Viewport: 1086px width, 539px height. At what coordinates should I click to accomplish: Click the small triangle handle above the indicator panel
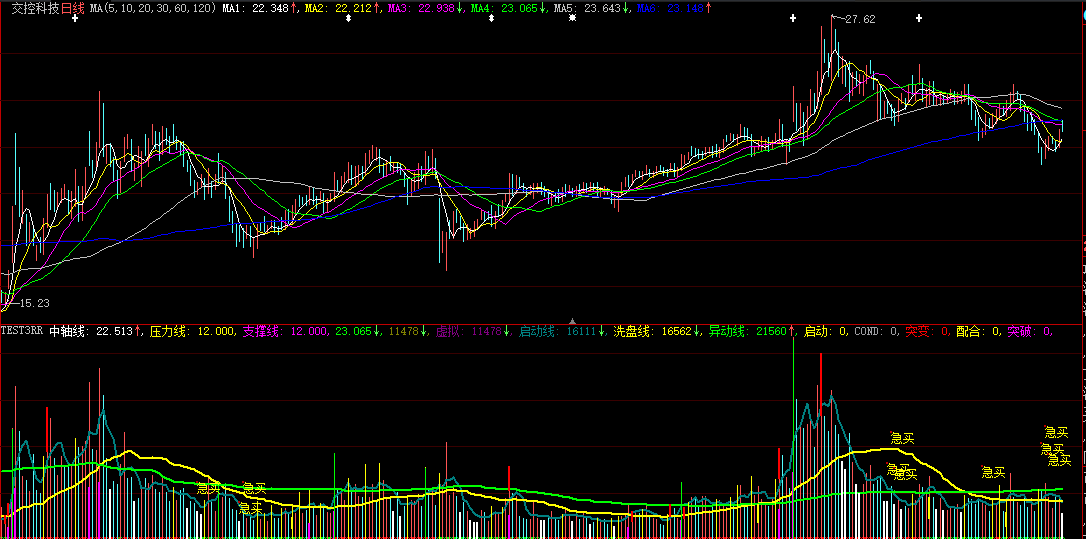(572, 321)
